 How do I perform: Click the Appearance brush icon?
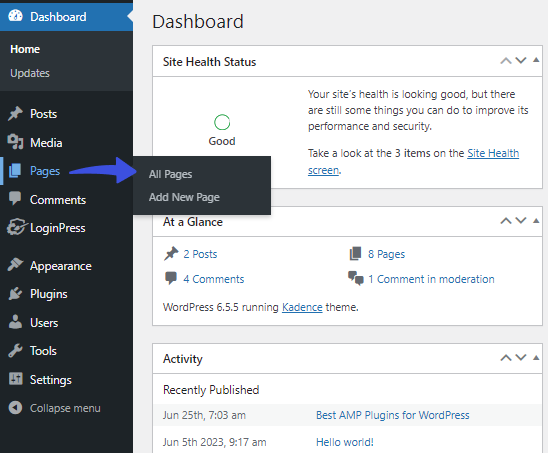[x=15, y=265]
